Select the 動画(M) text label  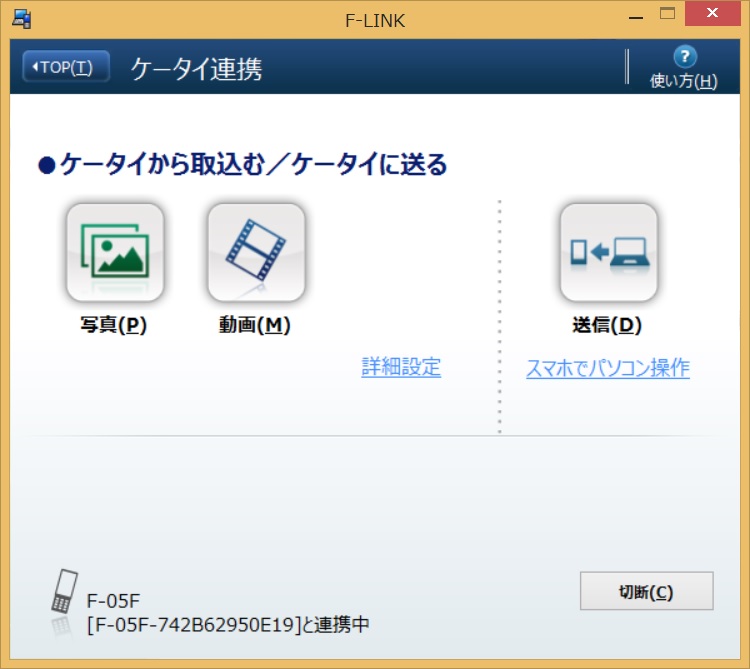(x=255, y=325)
